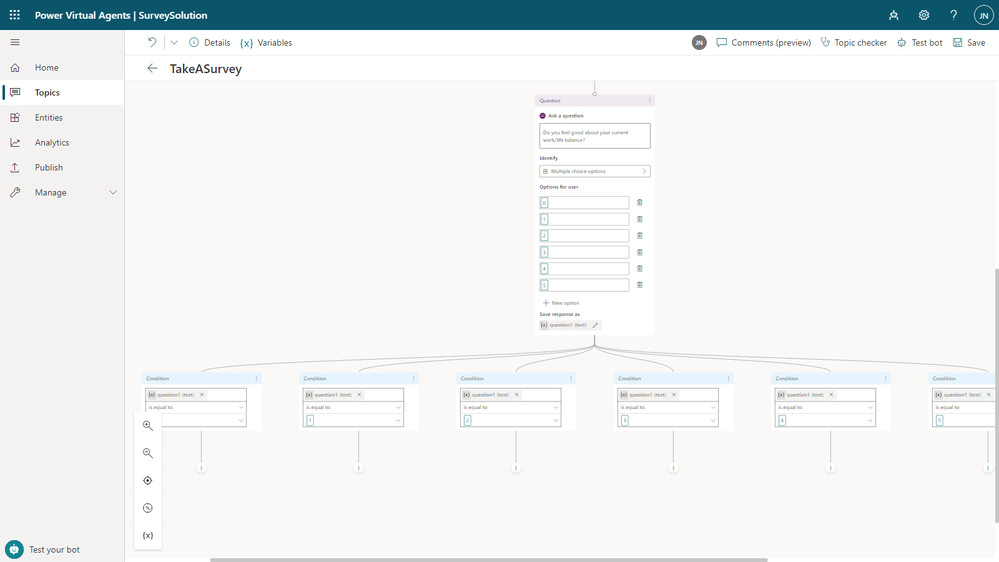This screenshot has width=999, height=562.
Task: Add a New option to the question
Action: pos(561,303)
